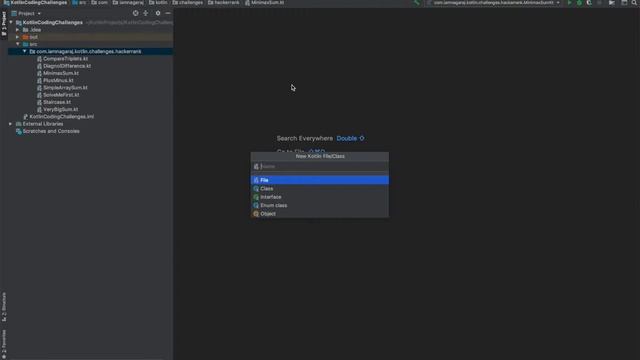
Task: Click the hackerrank package folder icon
Action: tap(32, 51)
